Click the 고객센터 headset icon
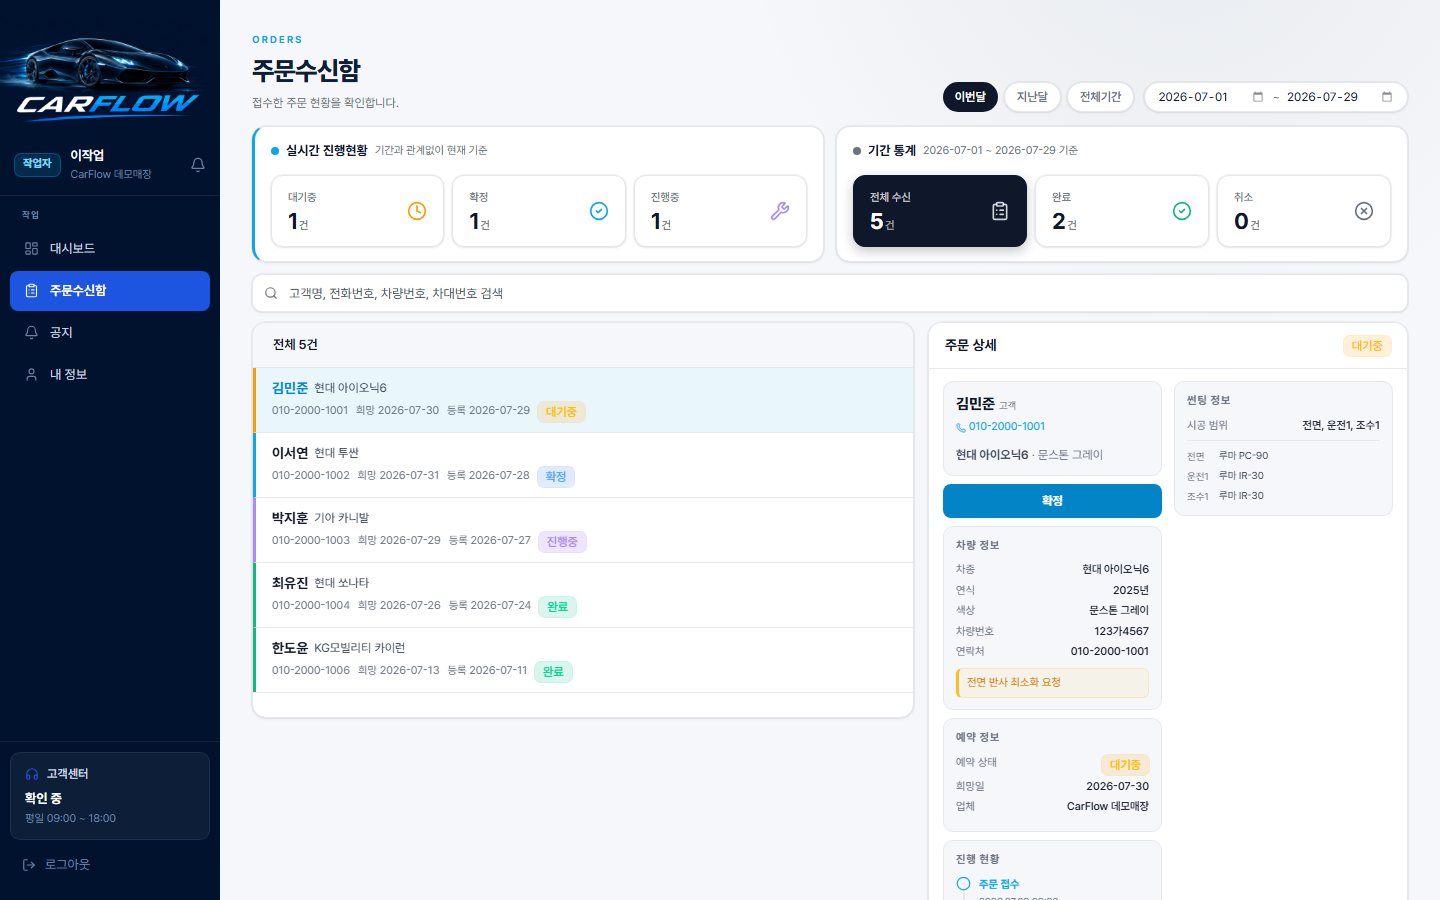Viewport: 1440px width, 900px height. point(32,774)
